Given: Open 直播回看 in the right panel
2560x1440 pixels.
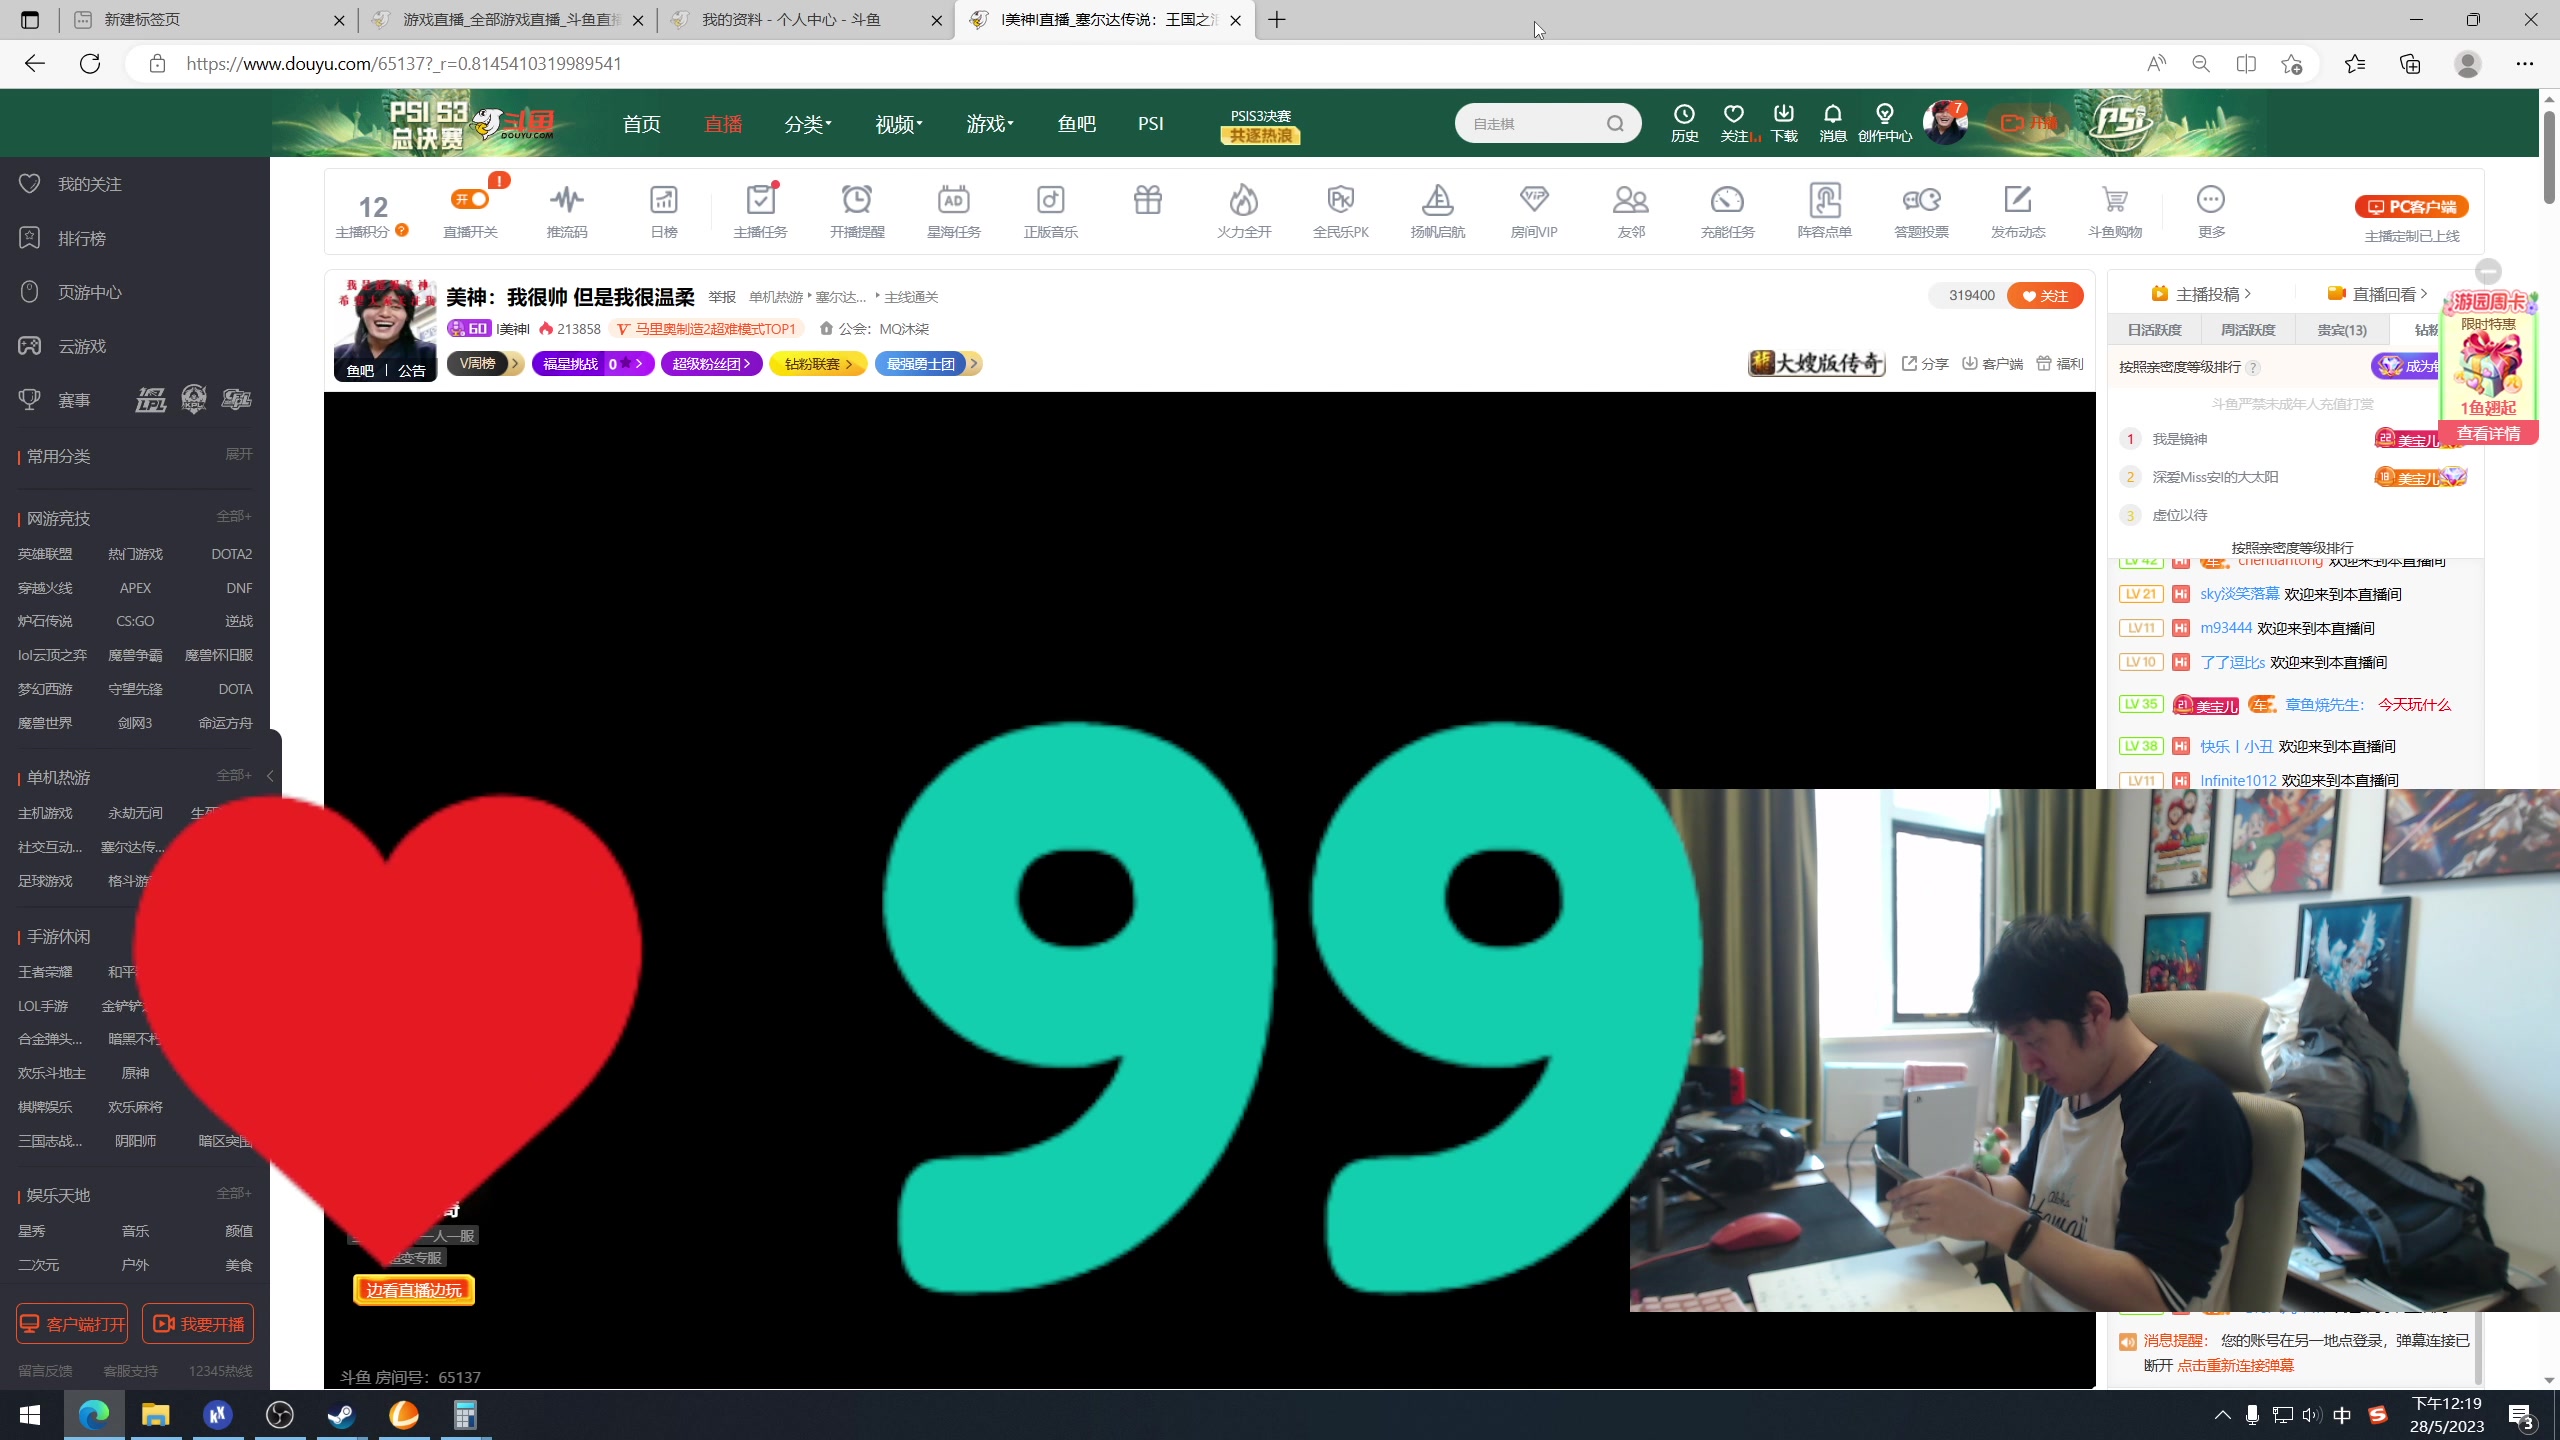Looking at the screenshot, I should coord(2376,294).
